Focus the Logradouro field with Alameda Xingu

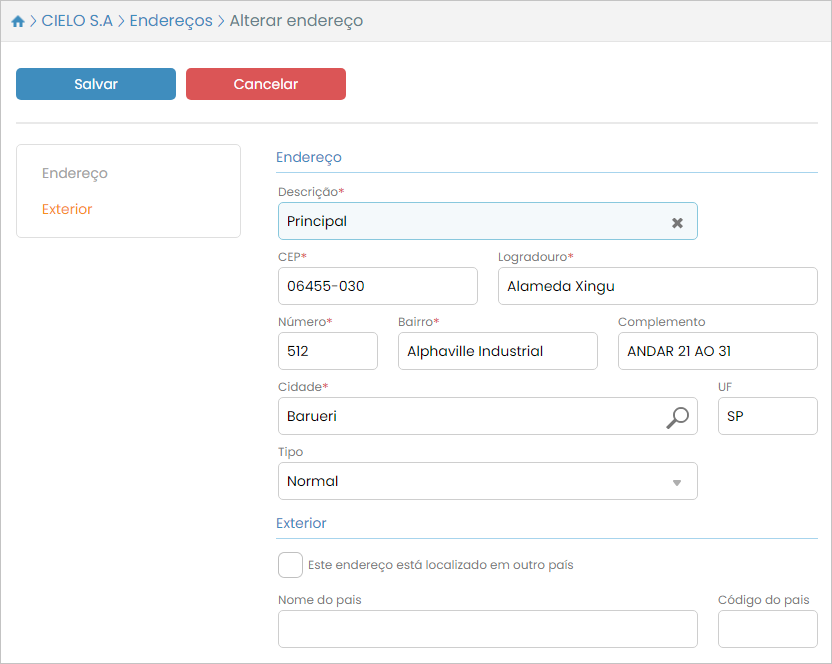657,286
